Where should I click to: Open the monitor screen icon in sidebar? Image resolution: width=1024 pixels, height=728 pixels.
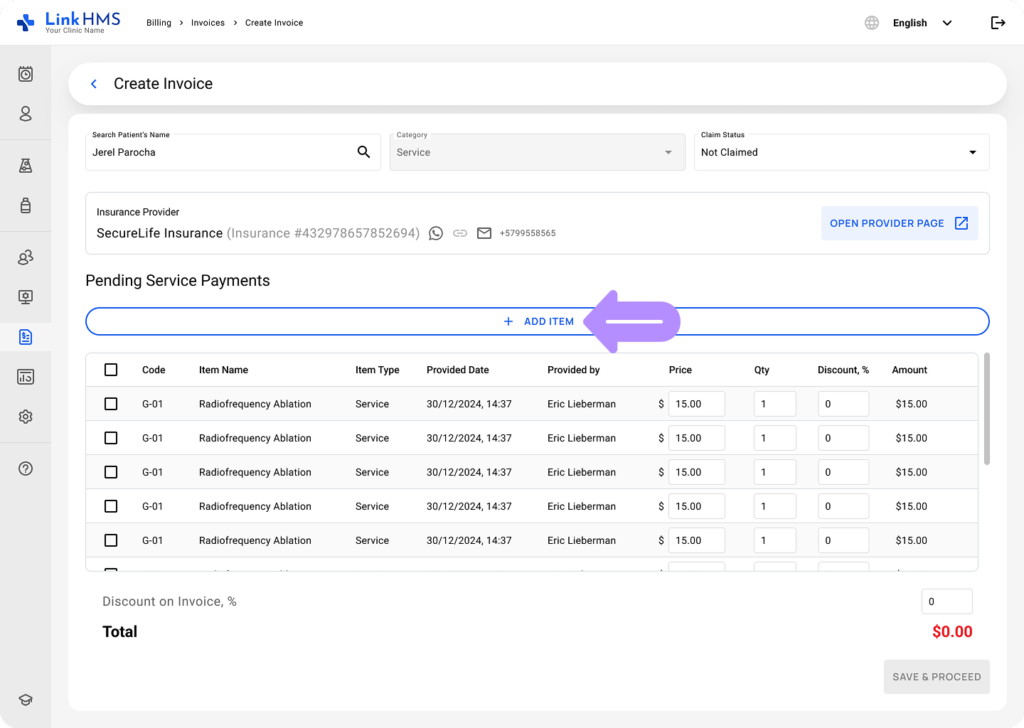pyautogui.click(x=25, y=297)
